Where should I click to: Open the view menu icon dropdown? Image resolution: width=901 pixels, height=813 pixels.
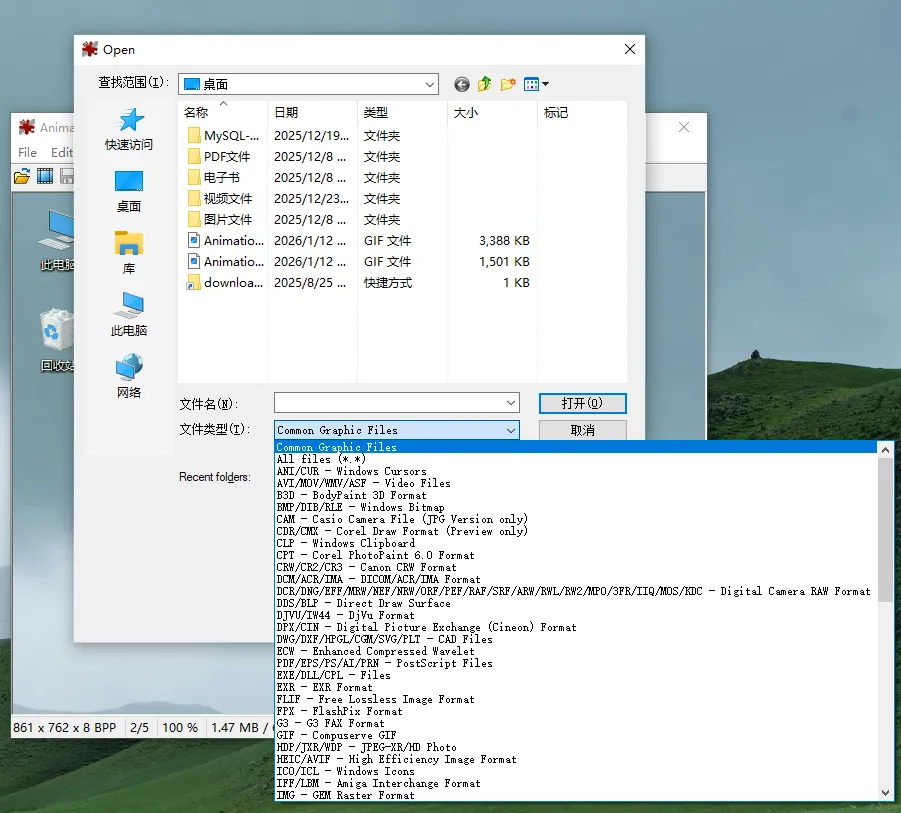[x=537, y=84]
